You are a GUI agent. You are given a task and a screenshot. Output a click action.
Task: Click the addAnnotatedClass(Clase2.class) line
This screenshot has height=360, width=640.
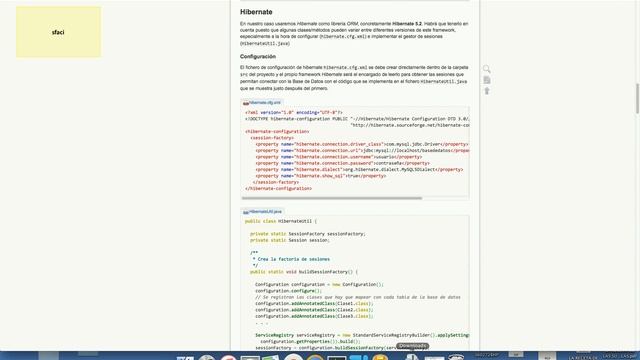[314, 310]
